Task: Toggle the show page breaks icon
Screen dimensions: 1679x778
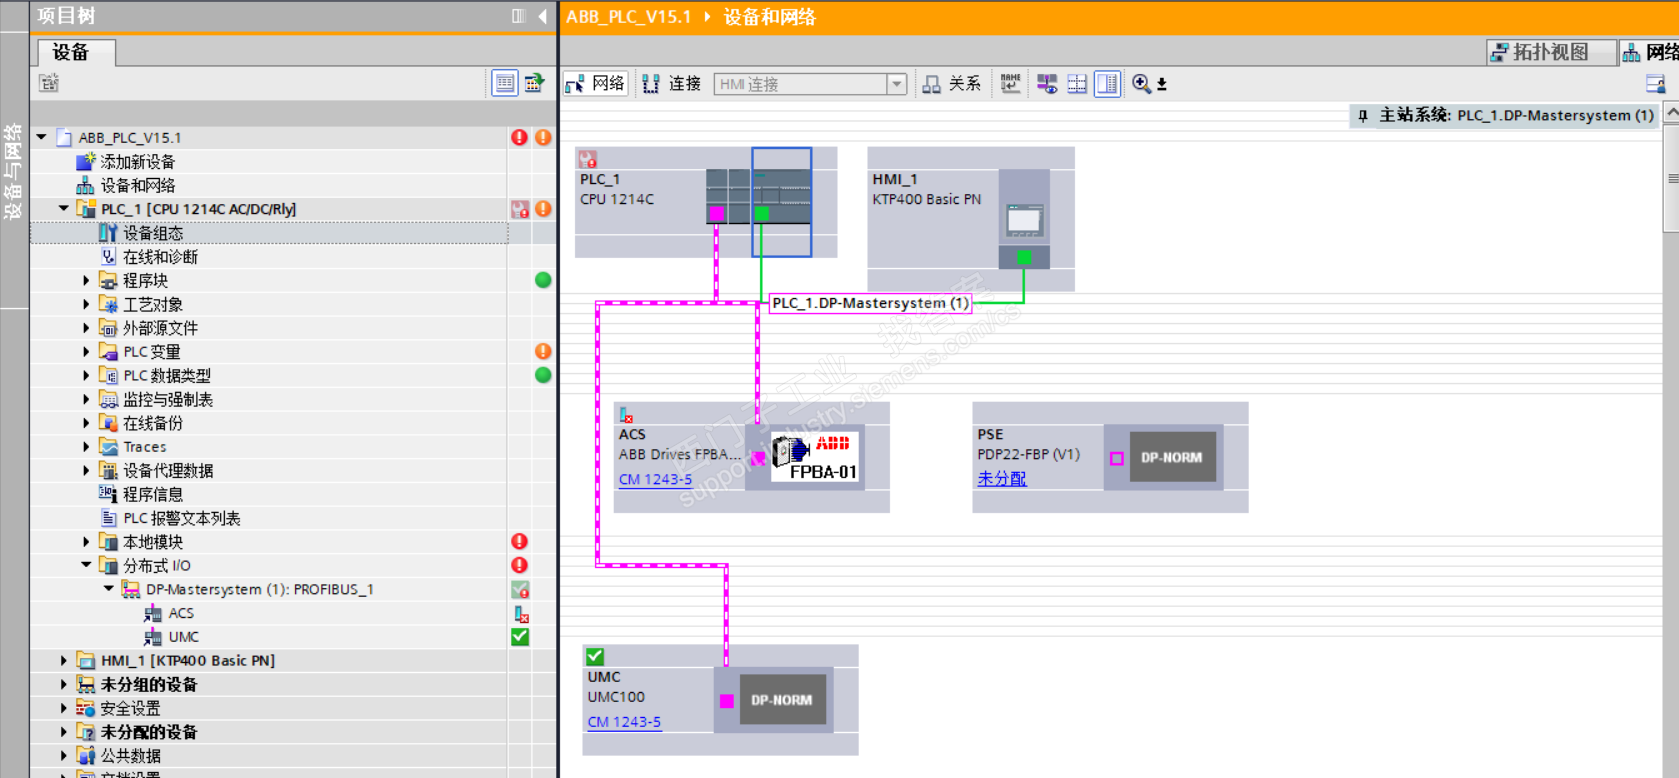Action: (x=1077, y=84)
